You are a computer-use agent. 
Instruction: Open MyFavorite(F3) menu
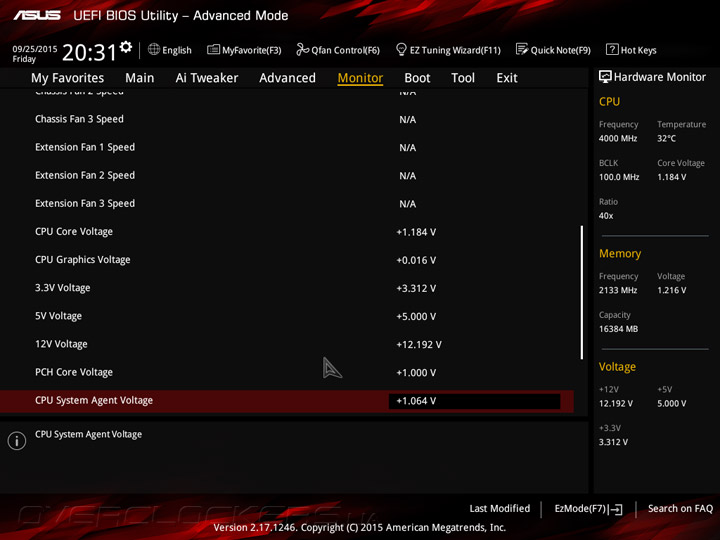point(252,50)
